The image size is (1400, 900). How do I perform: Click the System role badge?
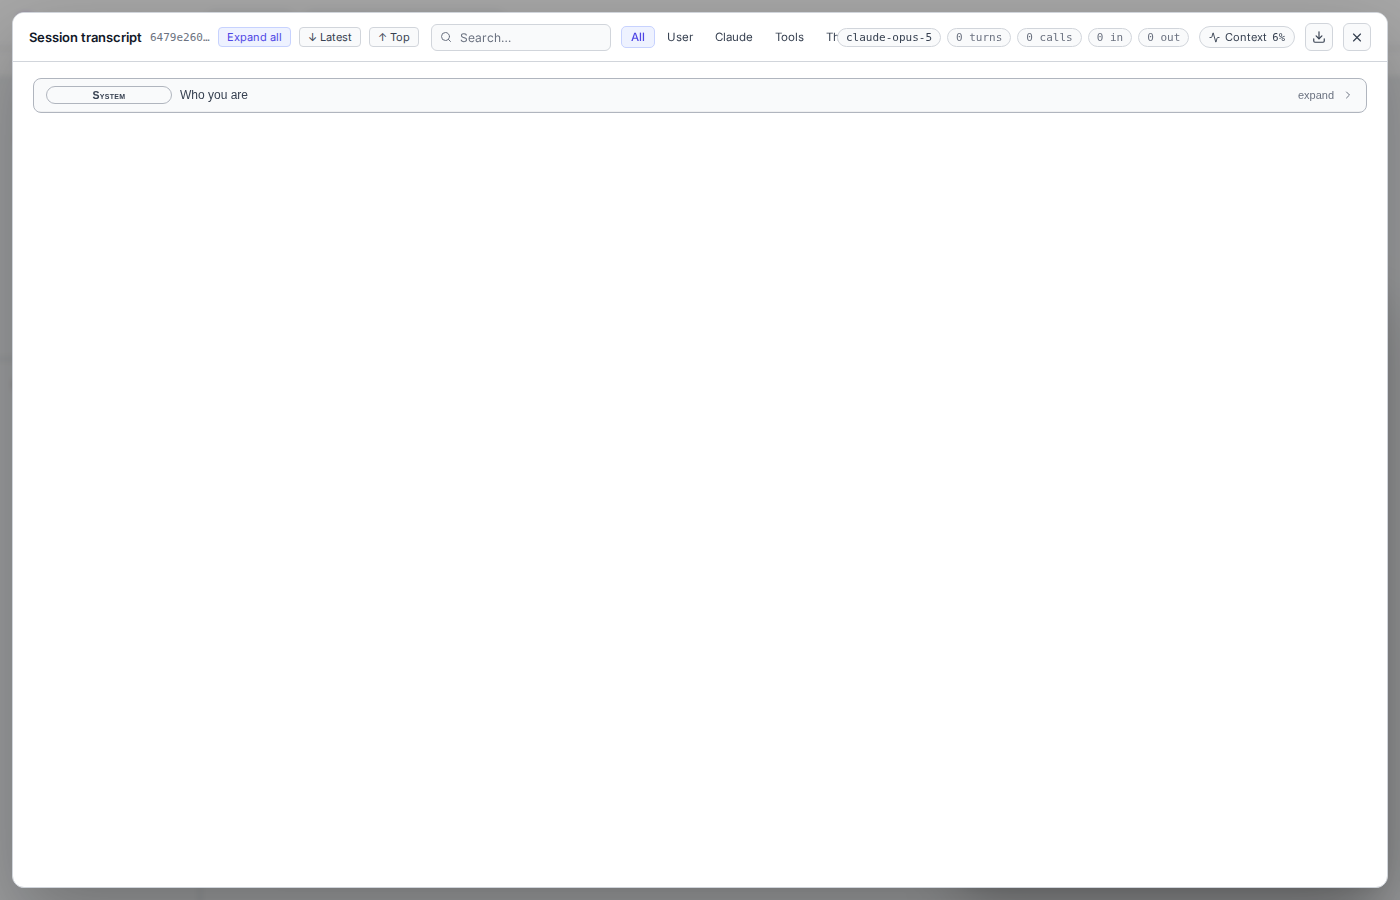109,95
